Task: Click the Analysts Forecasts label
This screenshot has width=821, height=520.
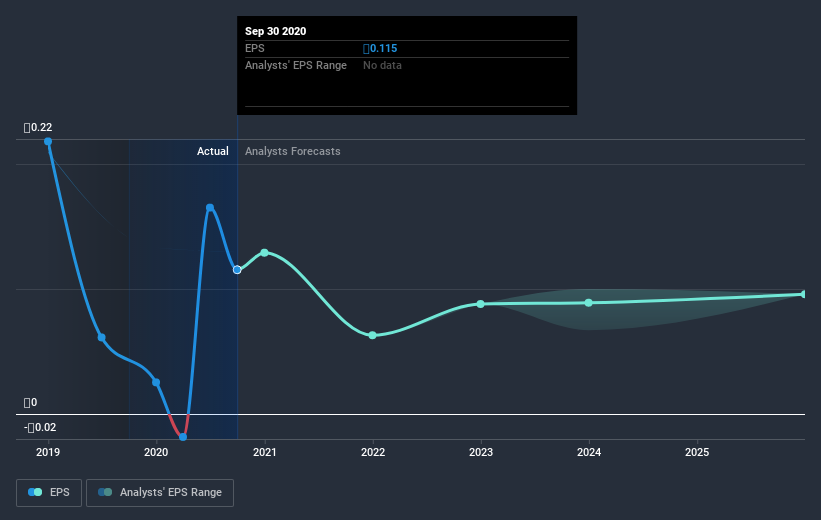Action: pos(293,151)
